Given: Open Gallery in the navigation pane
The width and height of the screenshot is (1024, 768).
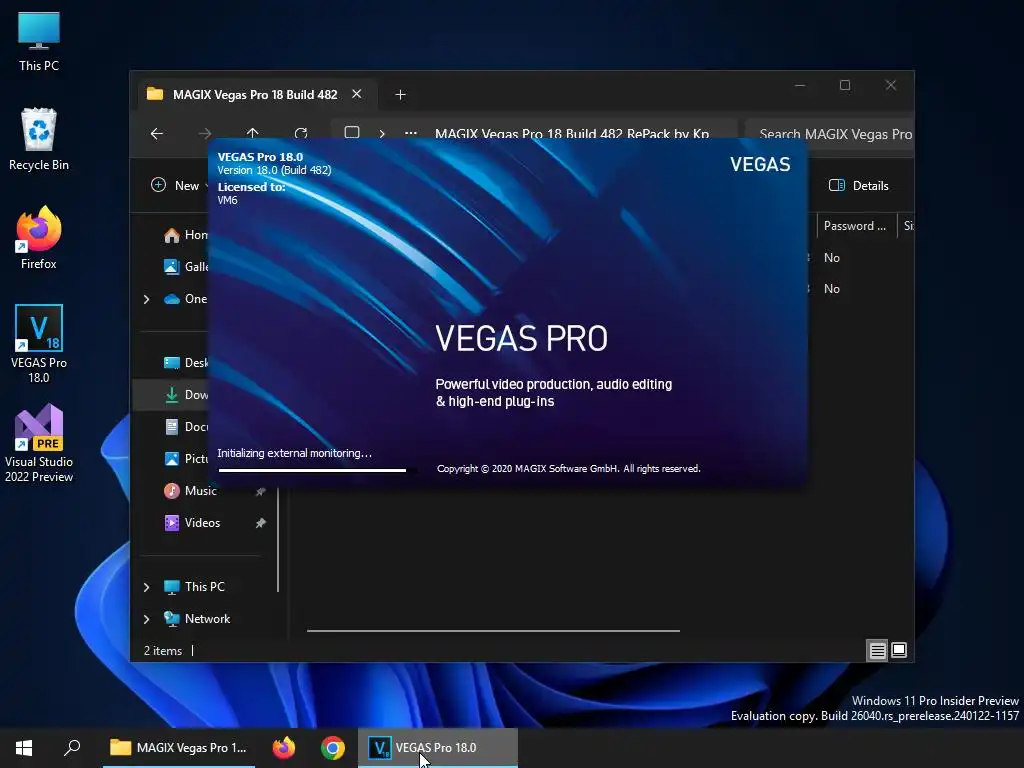Looking at the screenshot, I should 186,266.
